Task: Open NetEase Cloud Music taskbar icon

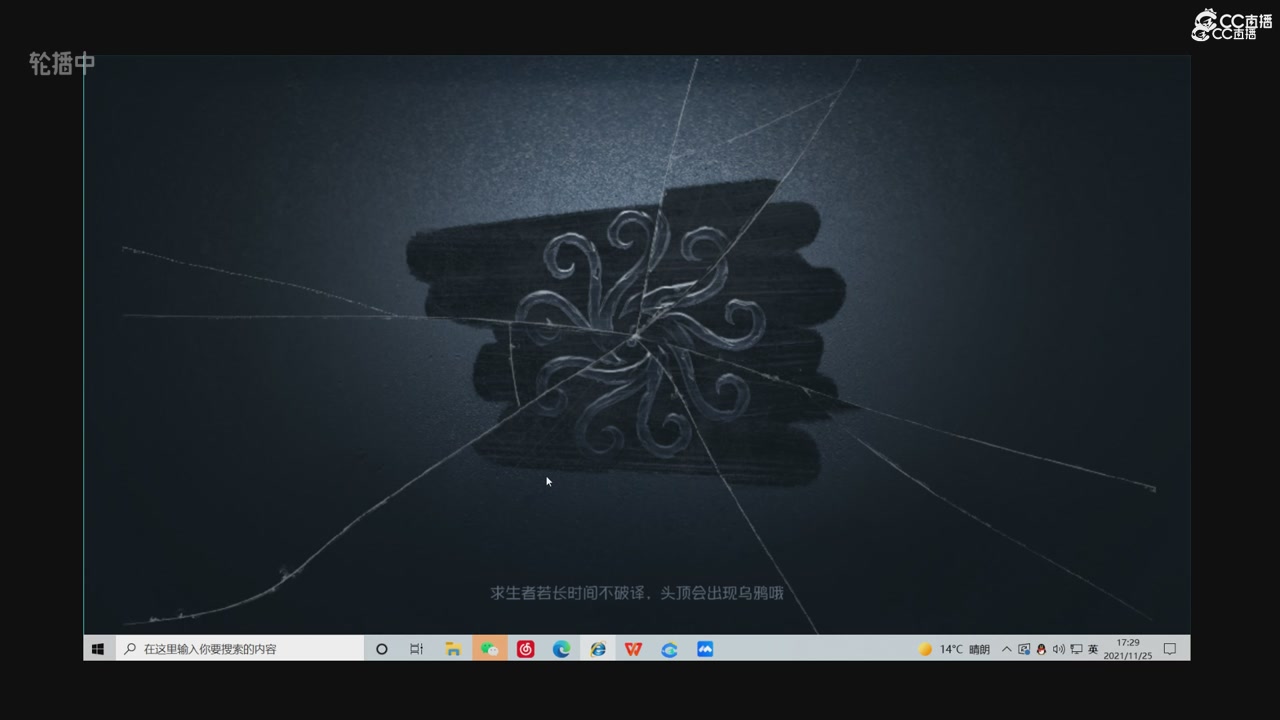Action: coord(525,649)
